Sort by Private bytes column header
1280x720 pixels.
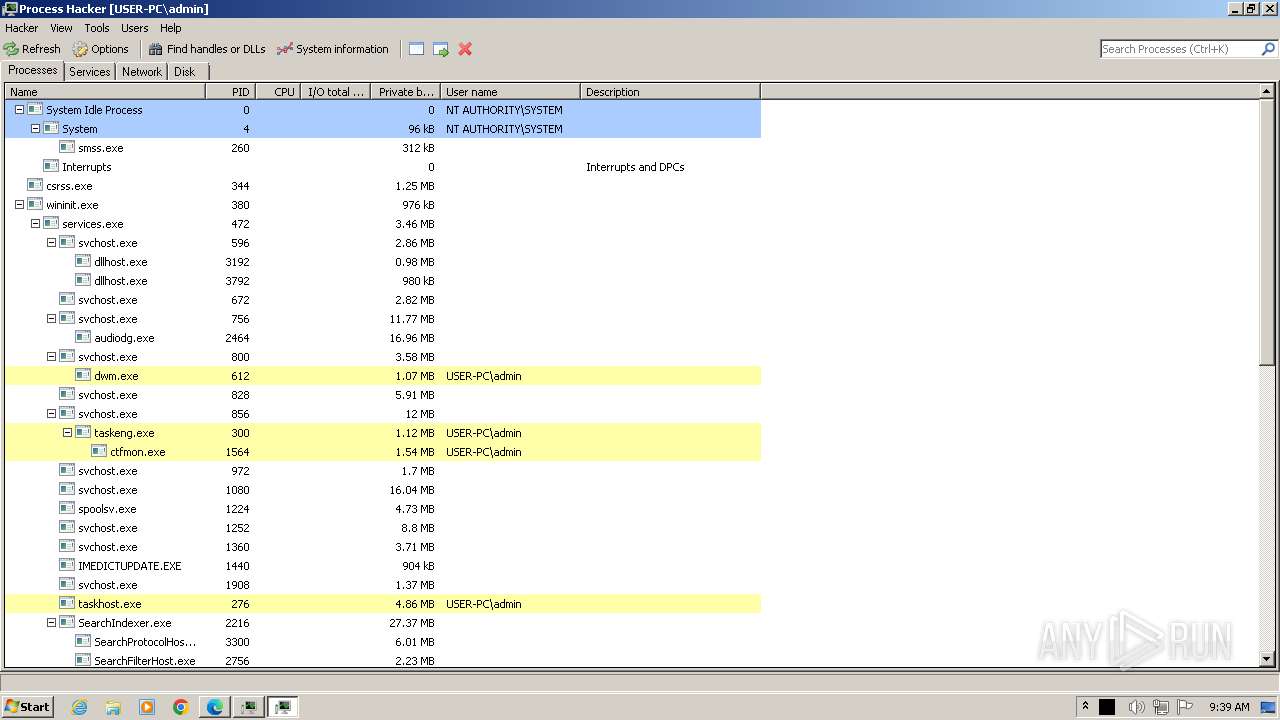[405, 92]
